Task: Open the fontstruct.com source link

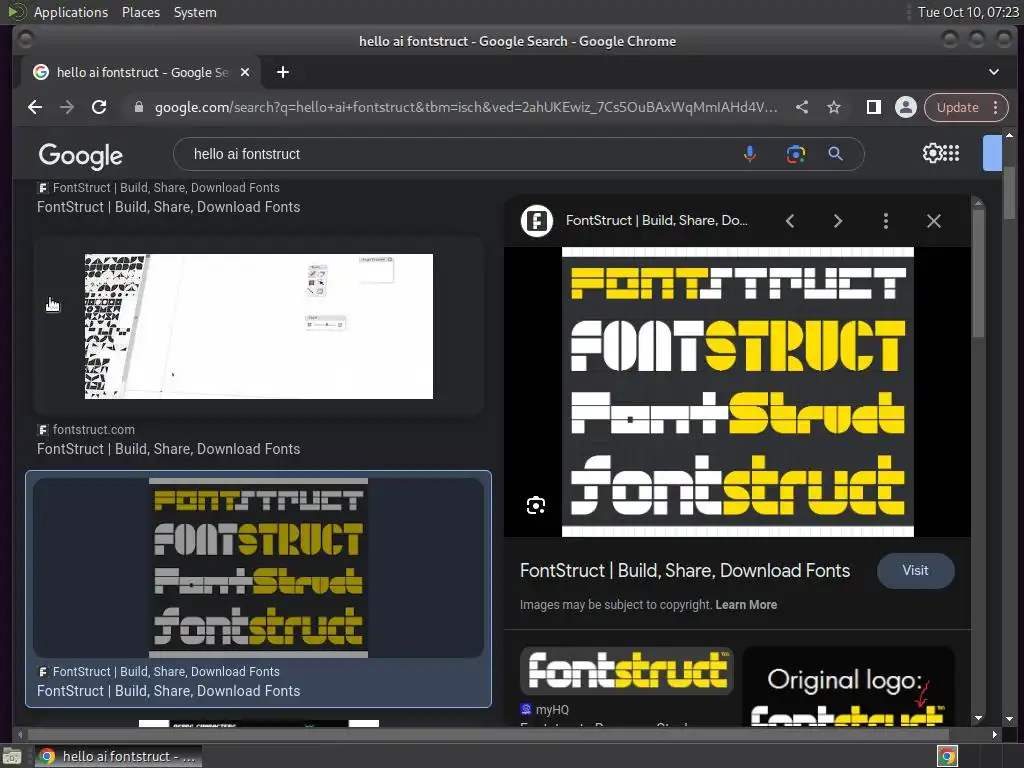Action: coord(93,430)
